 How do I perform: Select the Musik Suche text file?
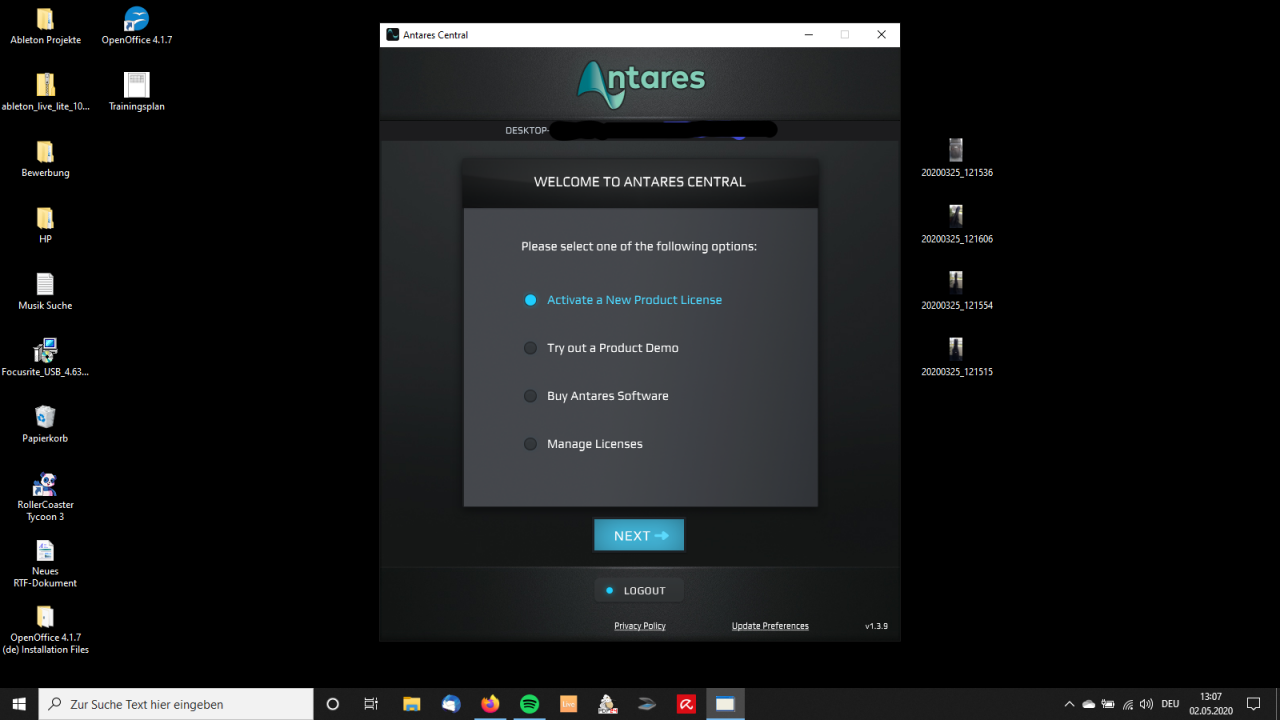pyautogui.click(x=45, y=291)
